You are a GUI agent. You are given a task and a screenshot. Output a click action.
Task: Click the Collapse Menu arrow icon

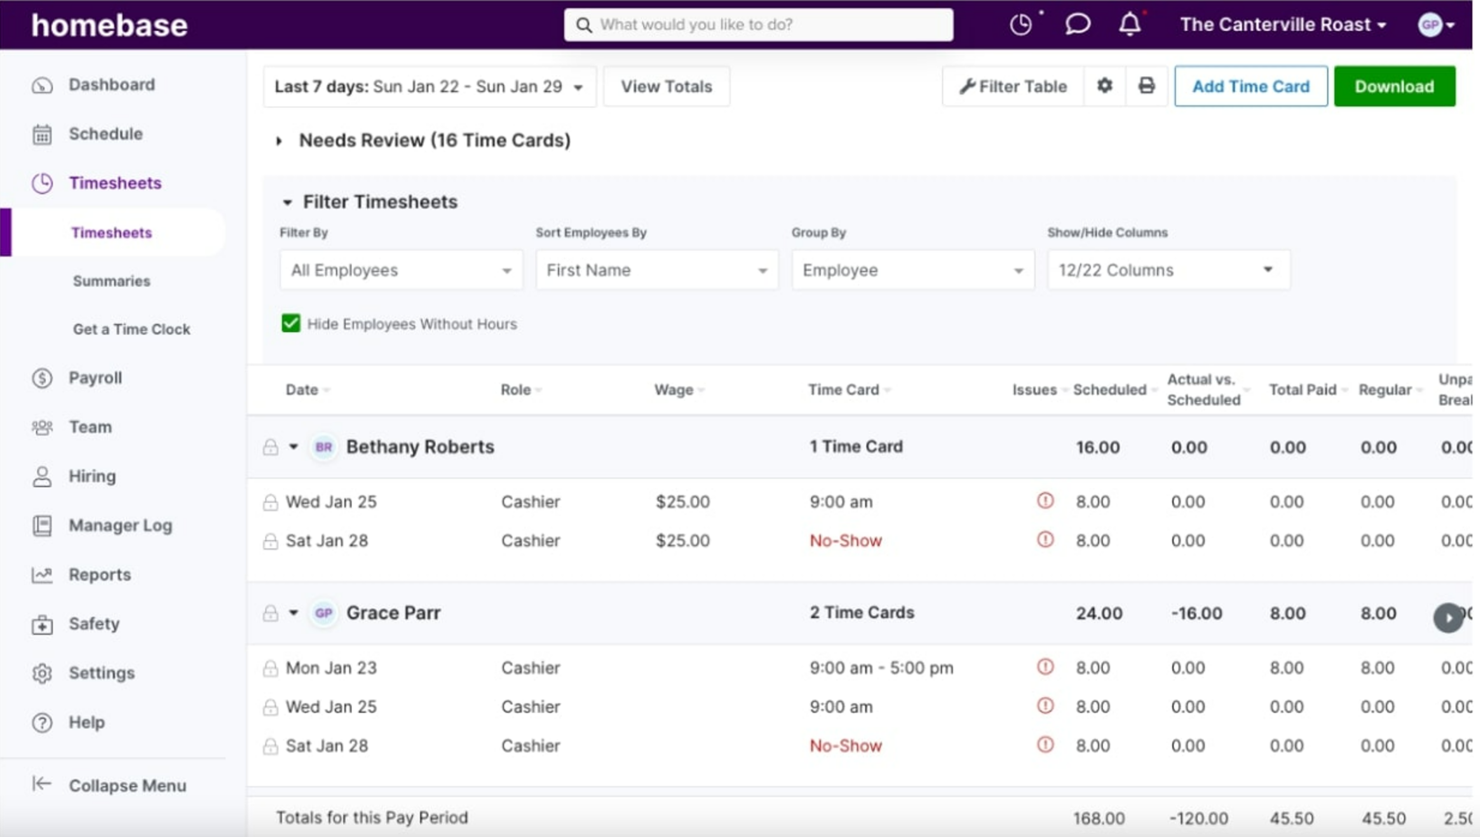[42, 784]
